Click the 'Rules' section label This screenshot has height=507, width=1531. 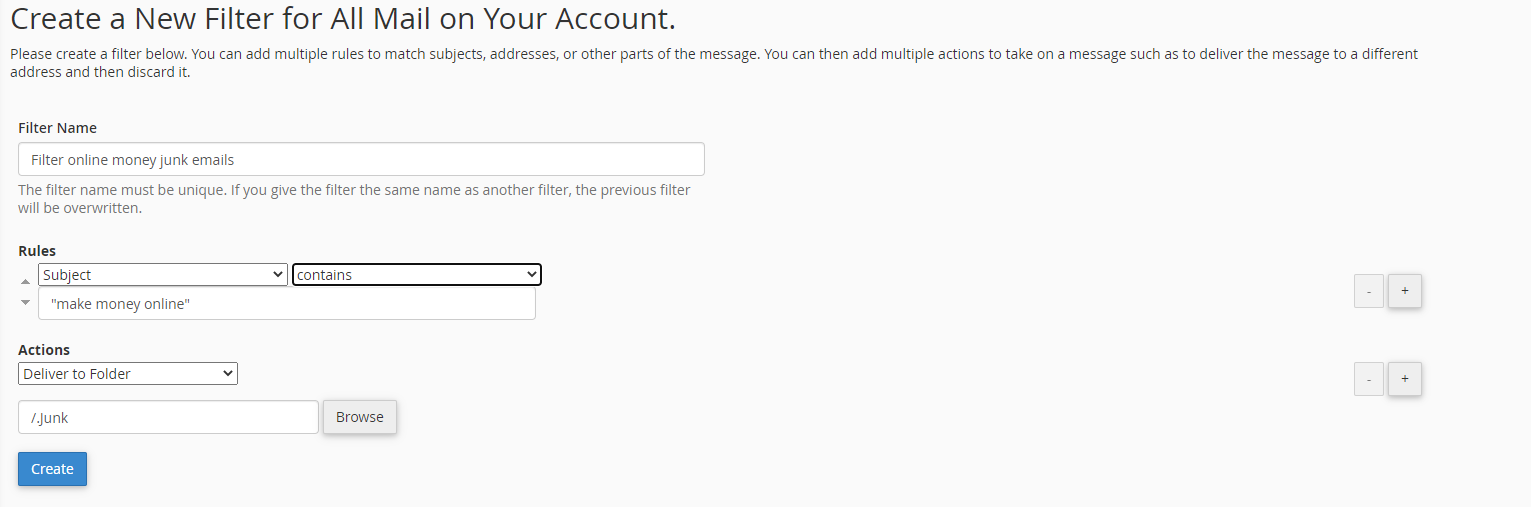(x=37, y=251)
